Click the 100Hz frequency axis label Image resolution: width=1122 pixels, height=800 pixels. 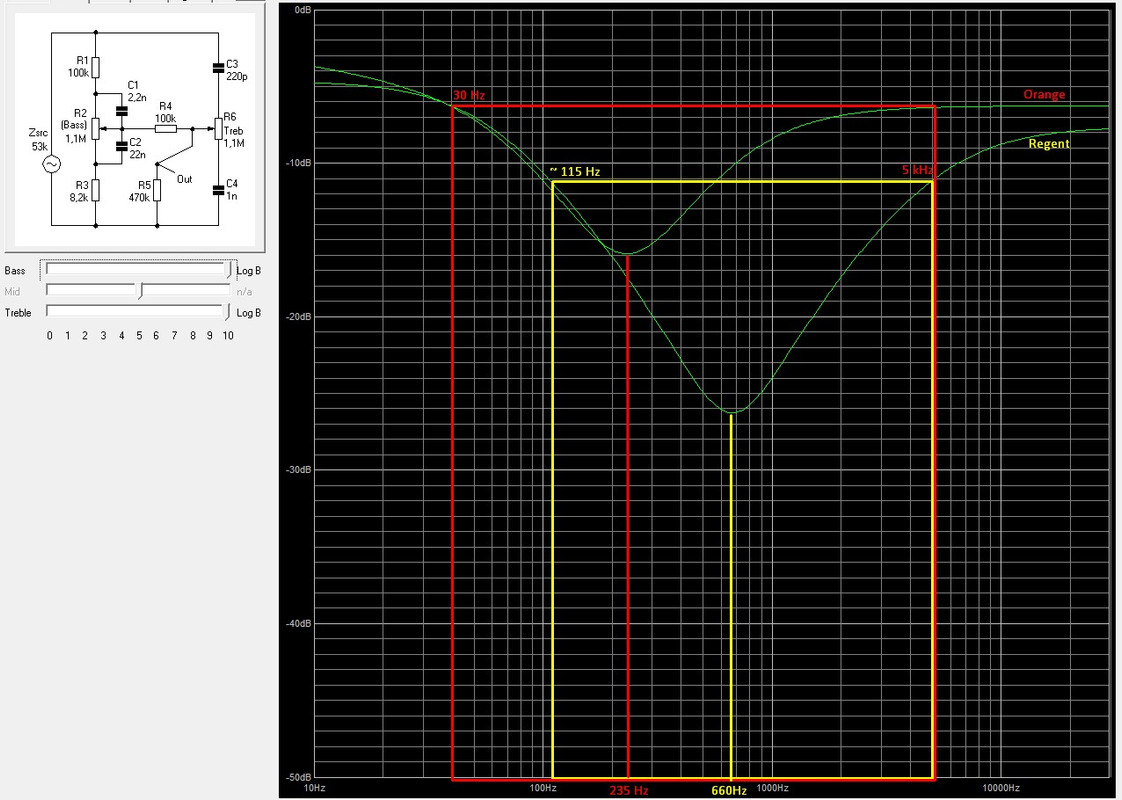click(x=543, y=788)
